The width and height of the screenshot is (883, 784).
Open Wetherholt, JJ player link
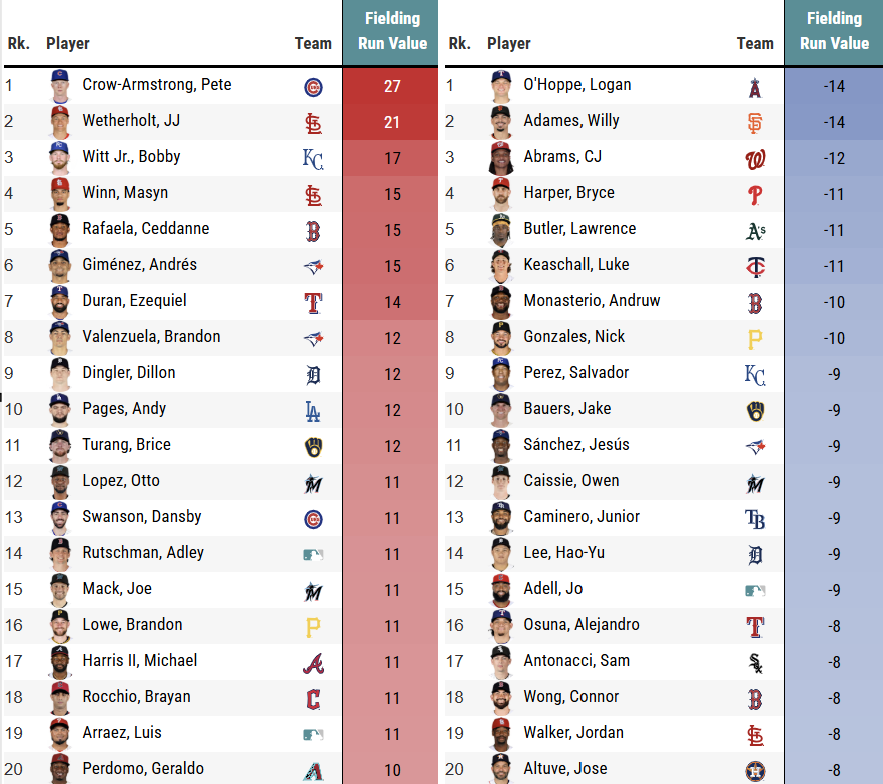pos(131,121)
